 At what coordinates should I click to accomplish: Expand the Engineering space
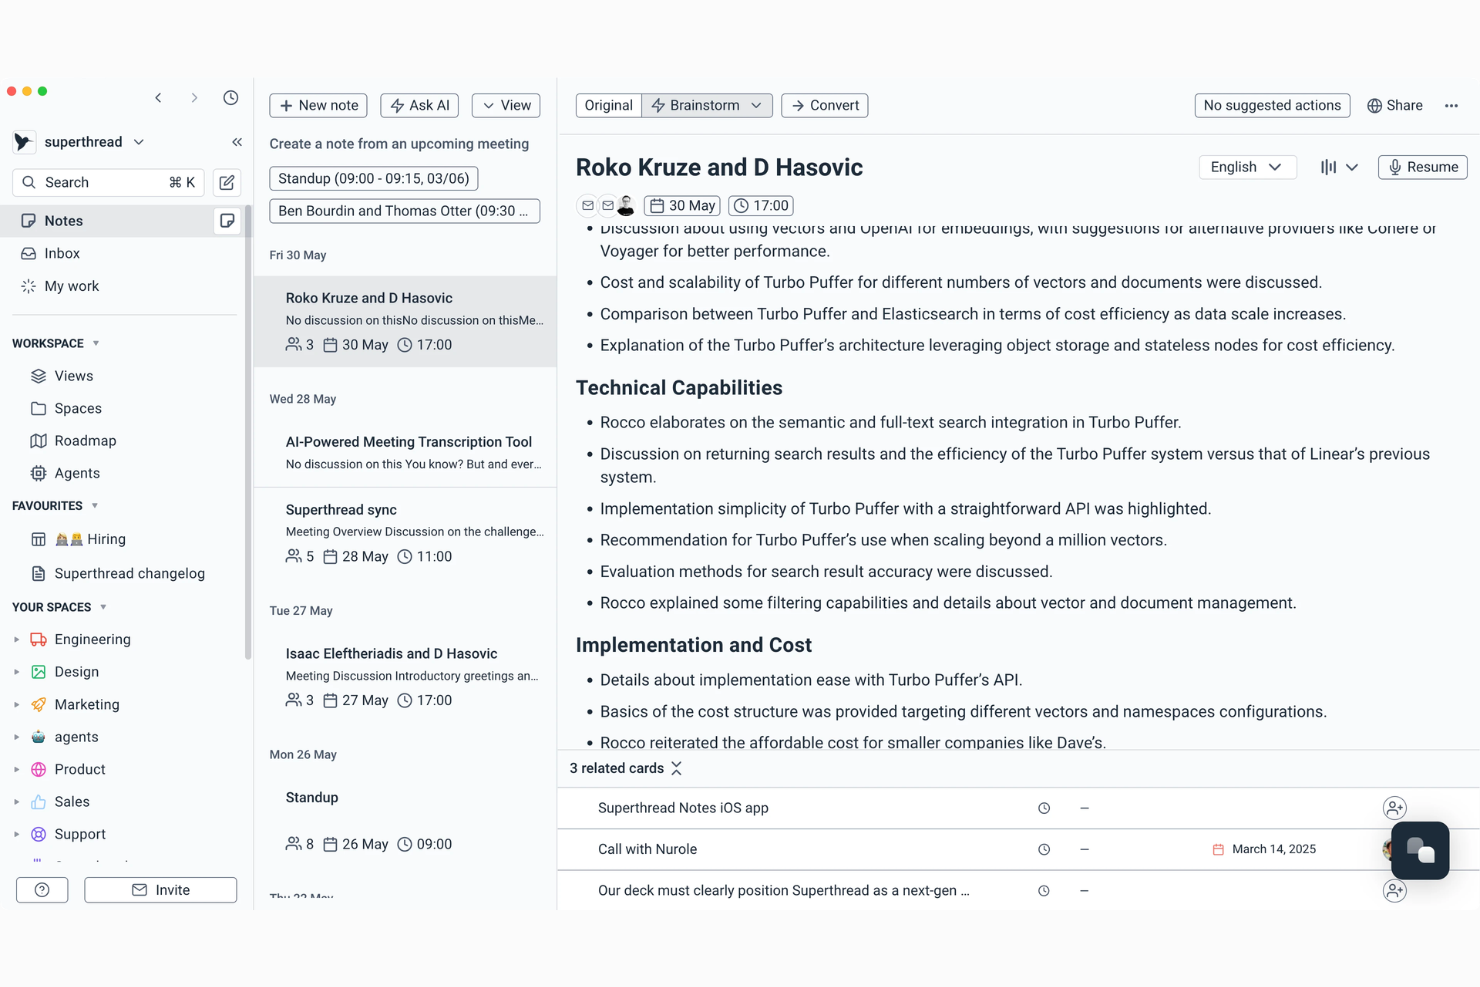pos(16,639)
